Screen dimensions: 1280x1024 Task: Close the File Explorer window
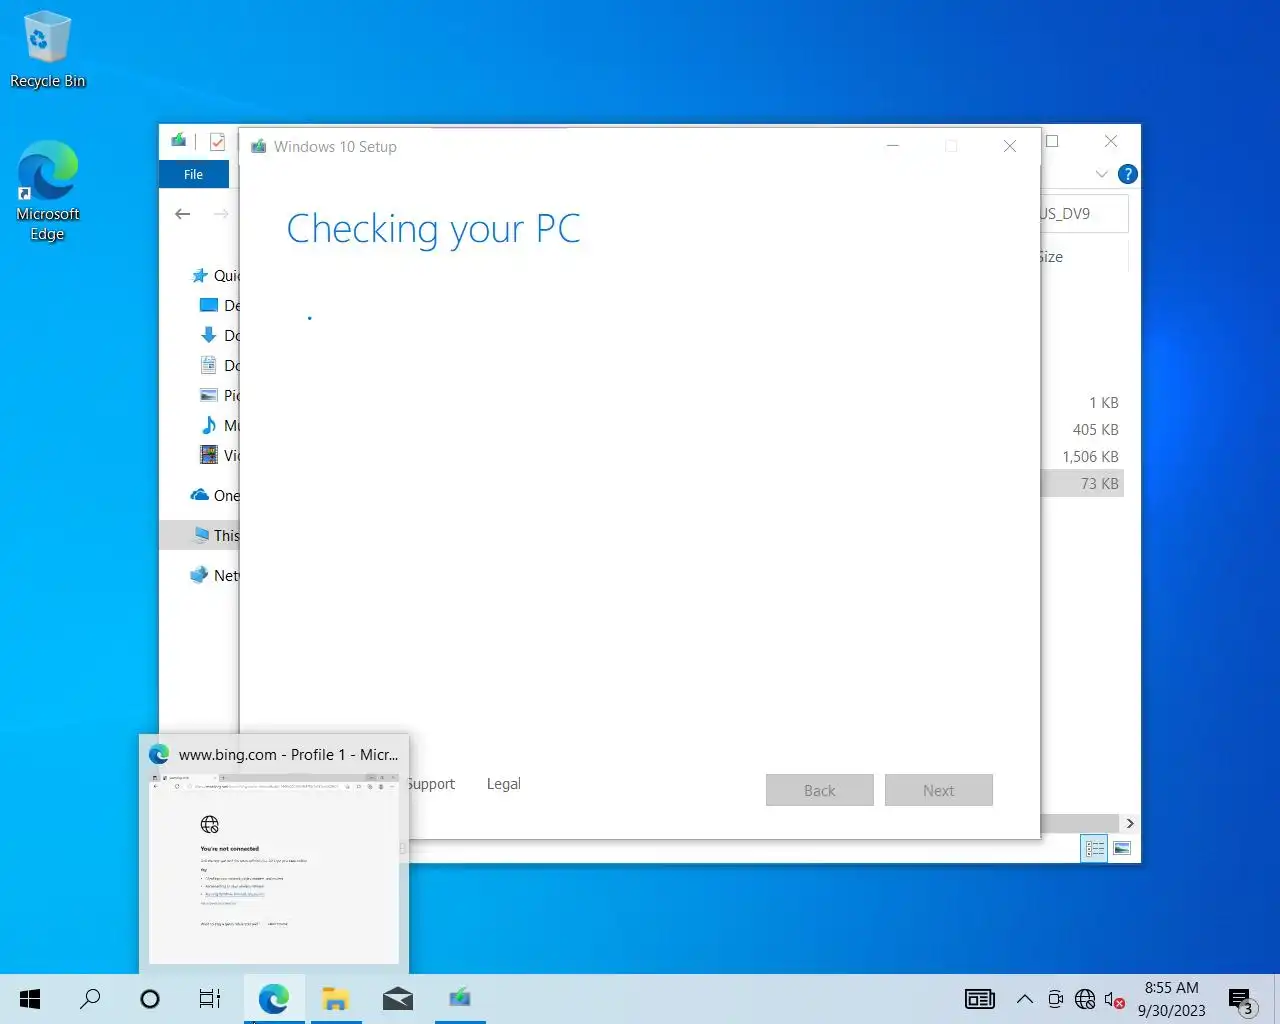[x=1111, y=141]
